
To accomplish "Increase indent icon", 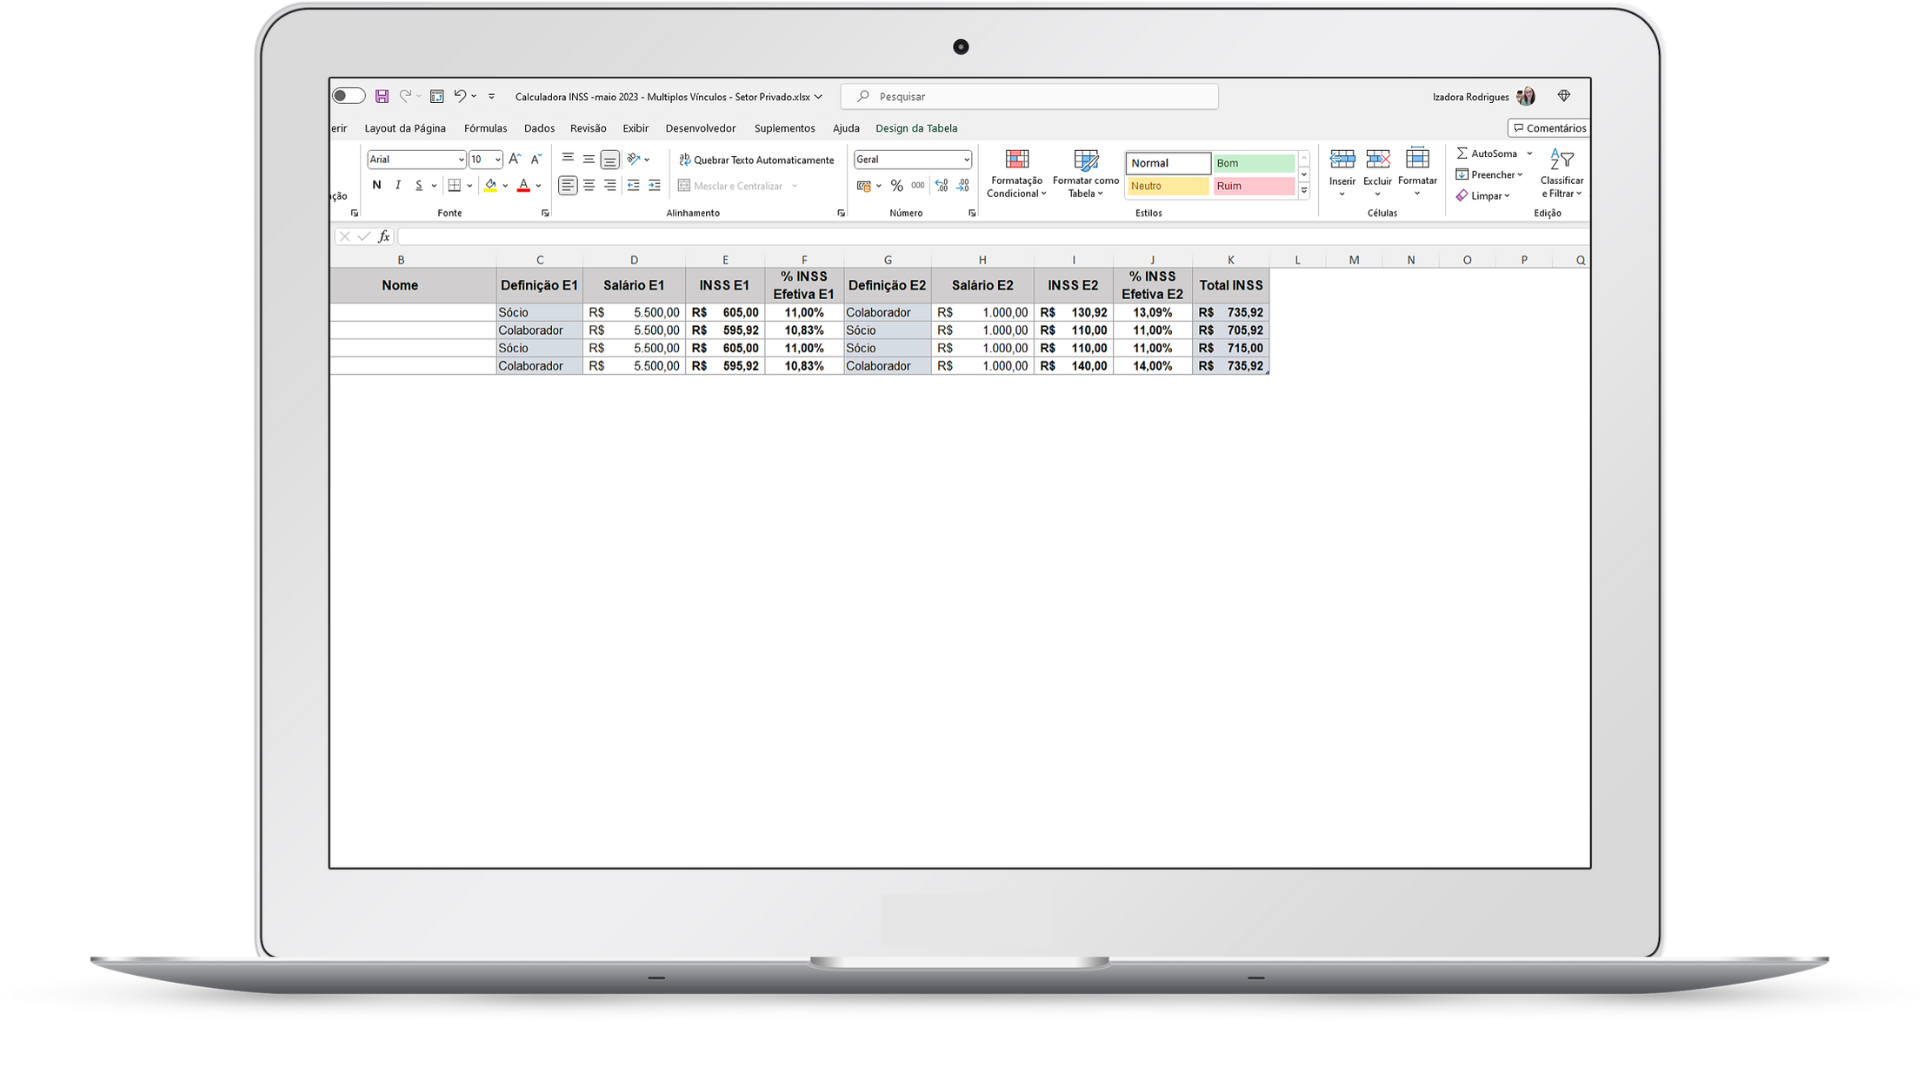I will (x=655, y=185).
